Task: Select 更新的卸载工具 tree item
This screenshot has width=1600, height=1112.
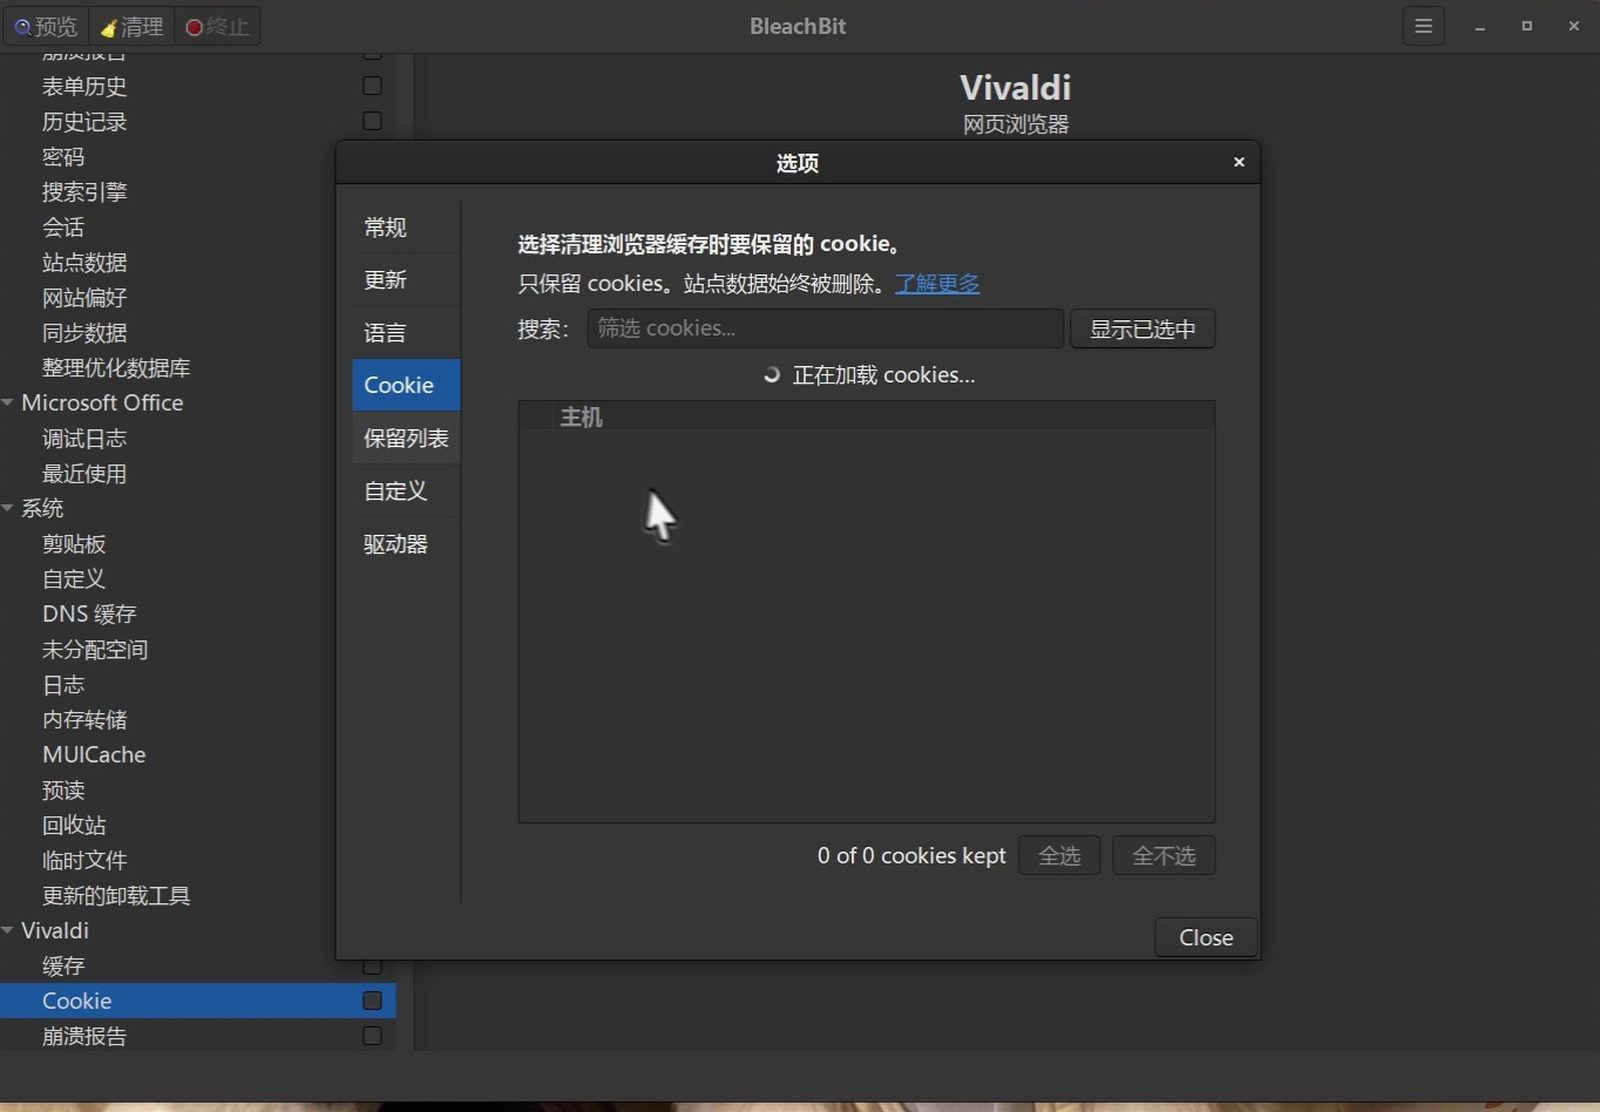Action: coord(116,895)
